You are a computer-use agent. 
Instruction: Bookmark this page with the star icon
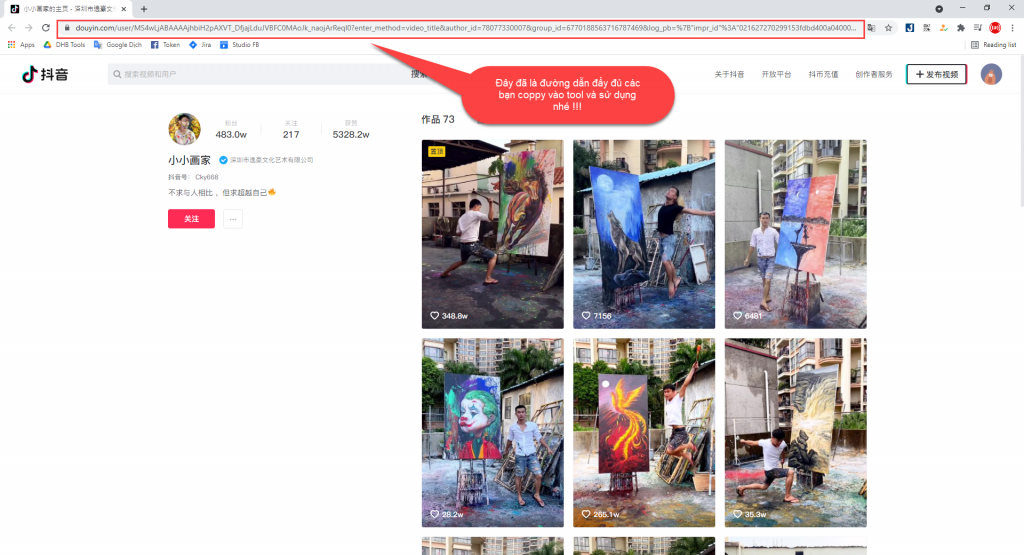[889, 27]
